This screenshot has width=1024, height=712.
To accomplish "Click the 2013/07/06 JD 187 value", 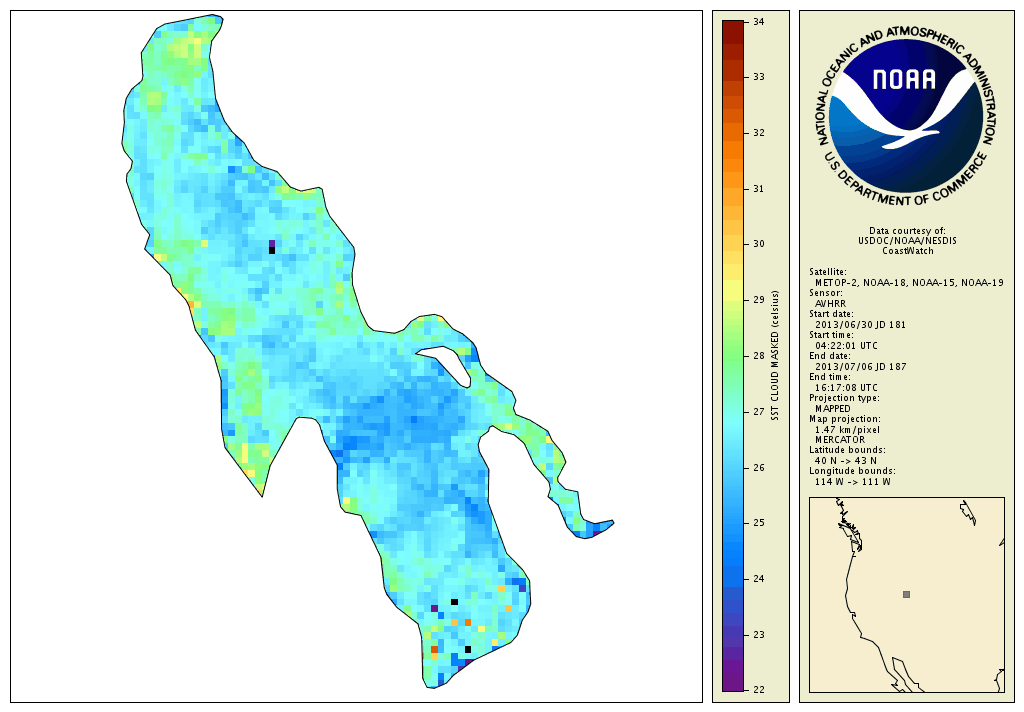I will pos(861,366).
